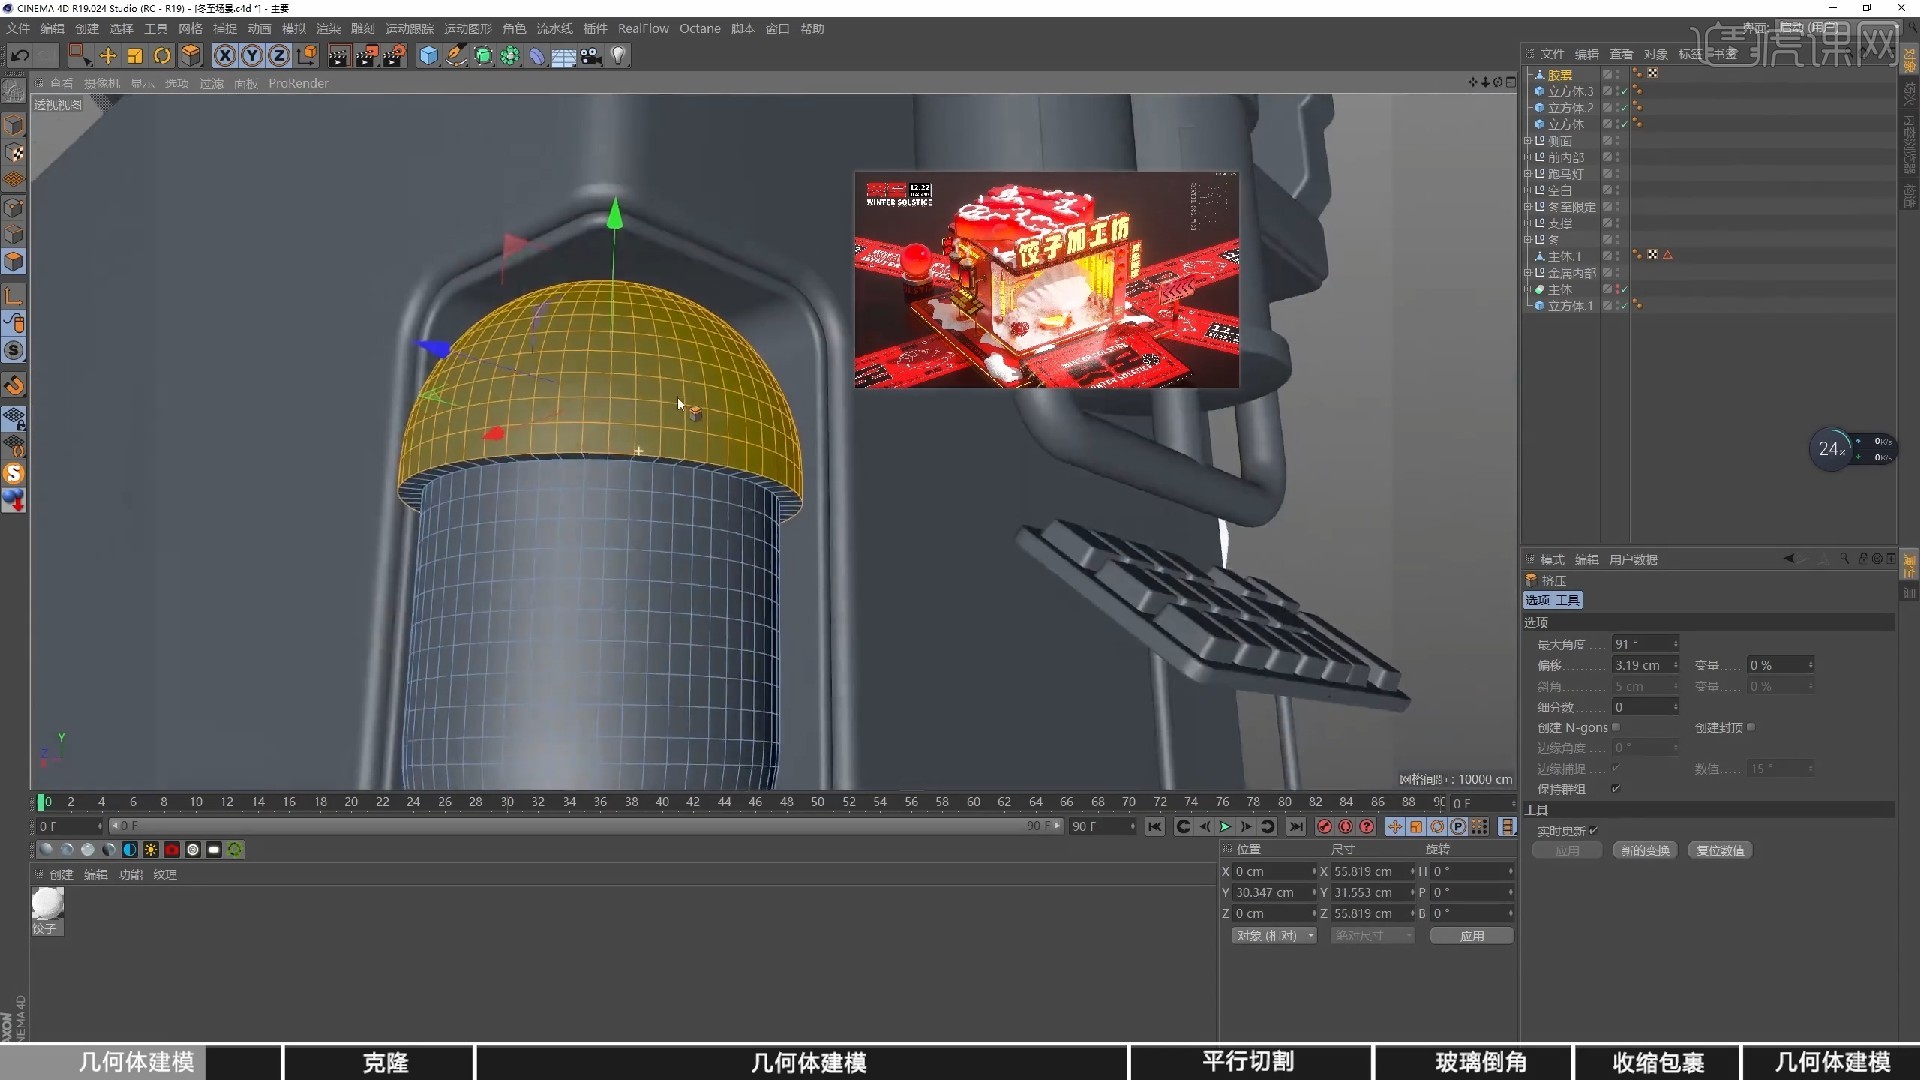Image resolution: width=1920 pixels, height=1080 pixels.
Task: Toggle parameter keyframe recording P icon
Action: 1458,827
